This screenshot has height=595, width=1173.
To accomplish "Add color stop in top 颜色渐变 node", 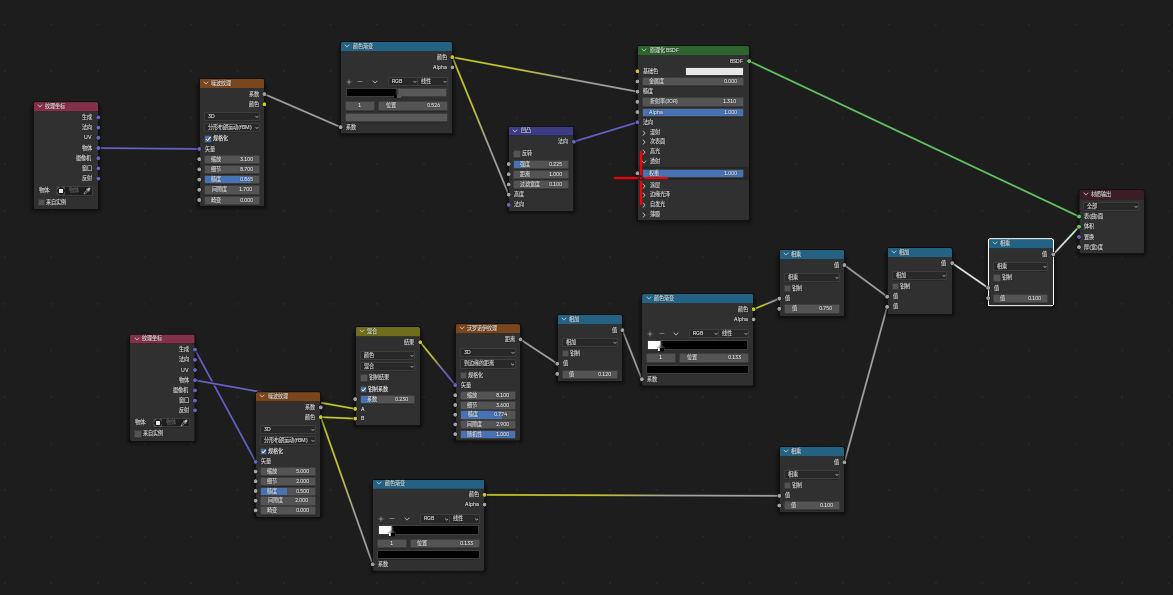I will tap(349, 82).
